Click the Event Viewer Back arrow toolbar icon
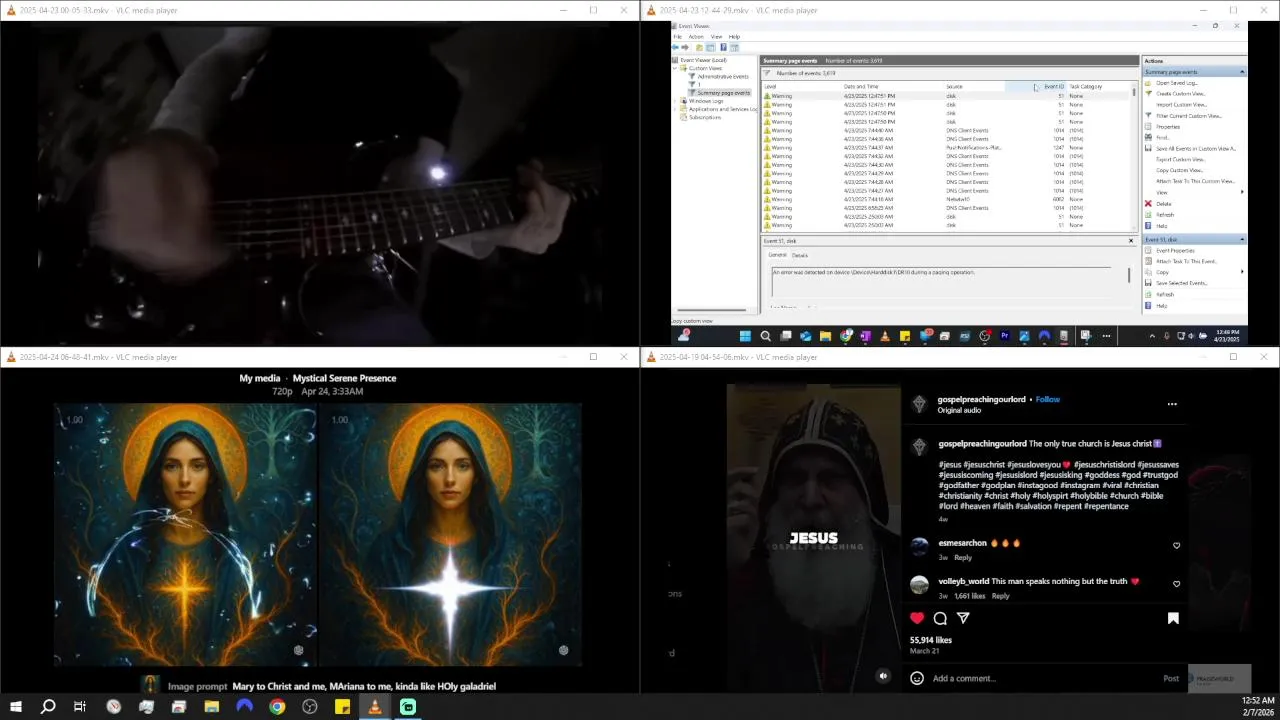 [676, 47]
